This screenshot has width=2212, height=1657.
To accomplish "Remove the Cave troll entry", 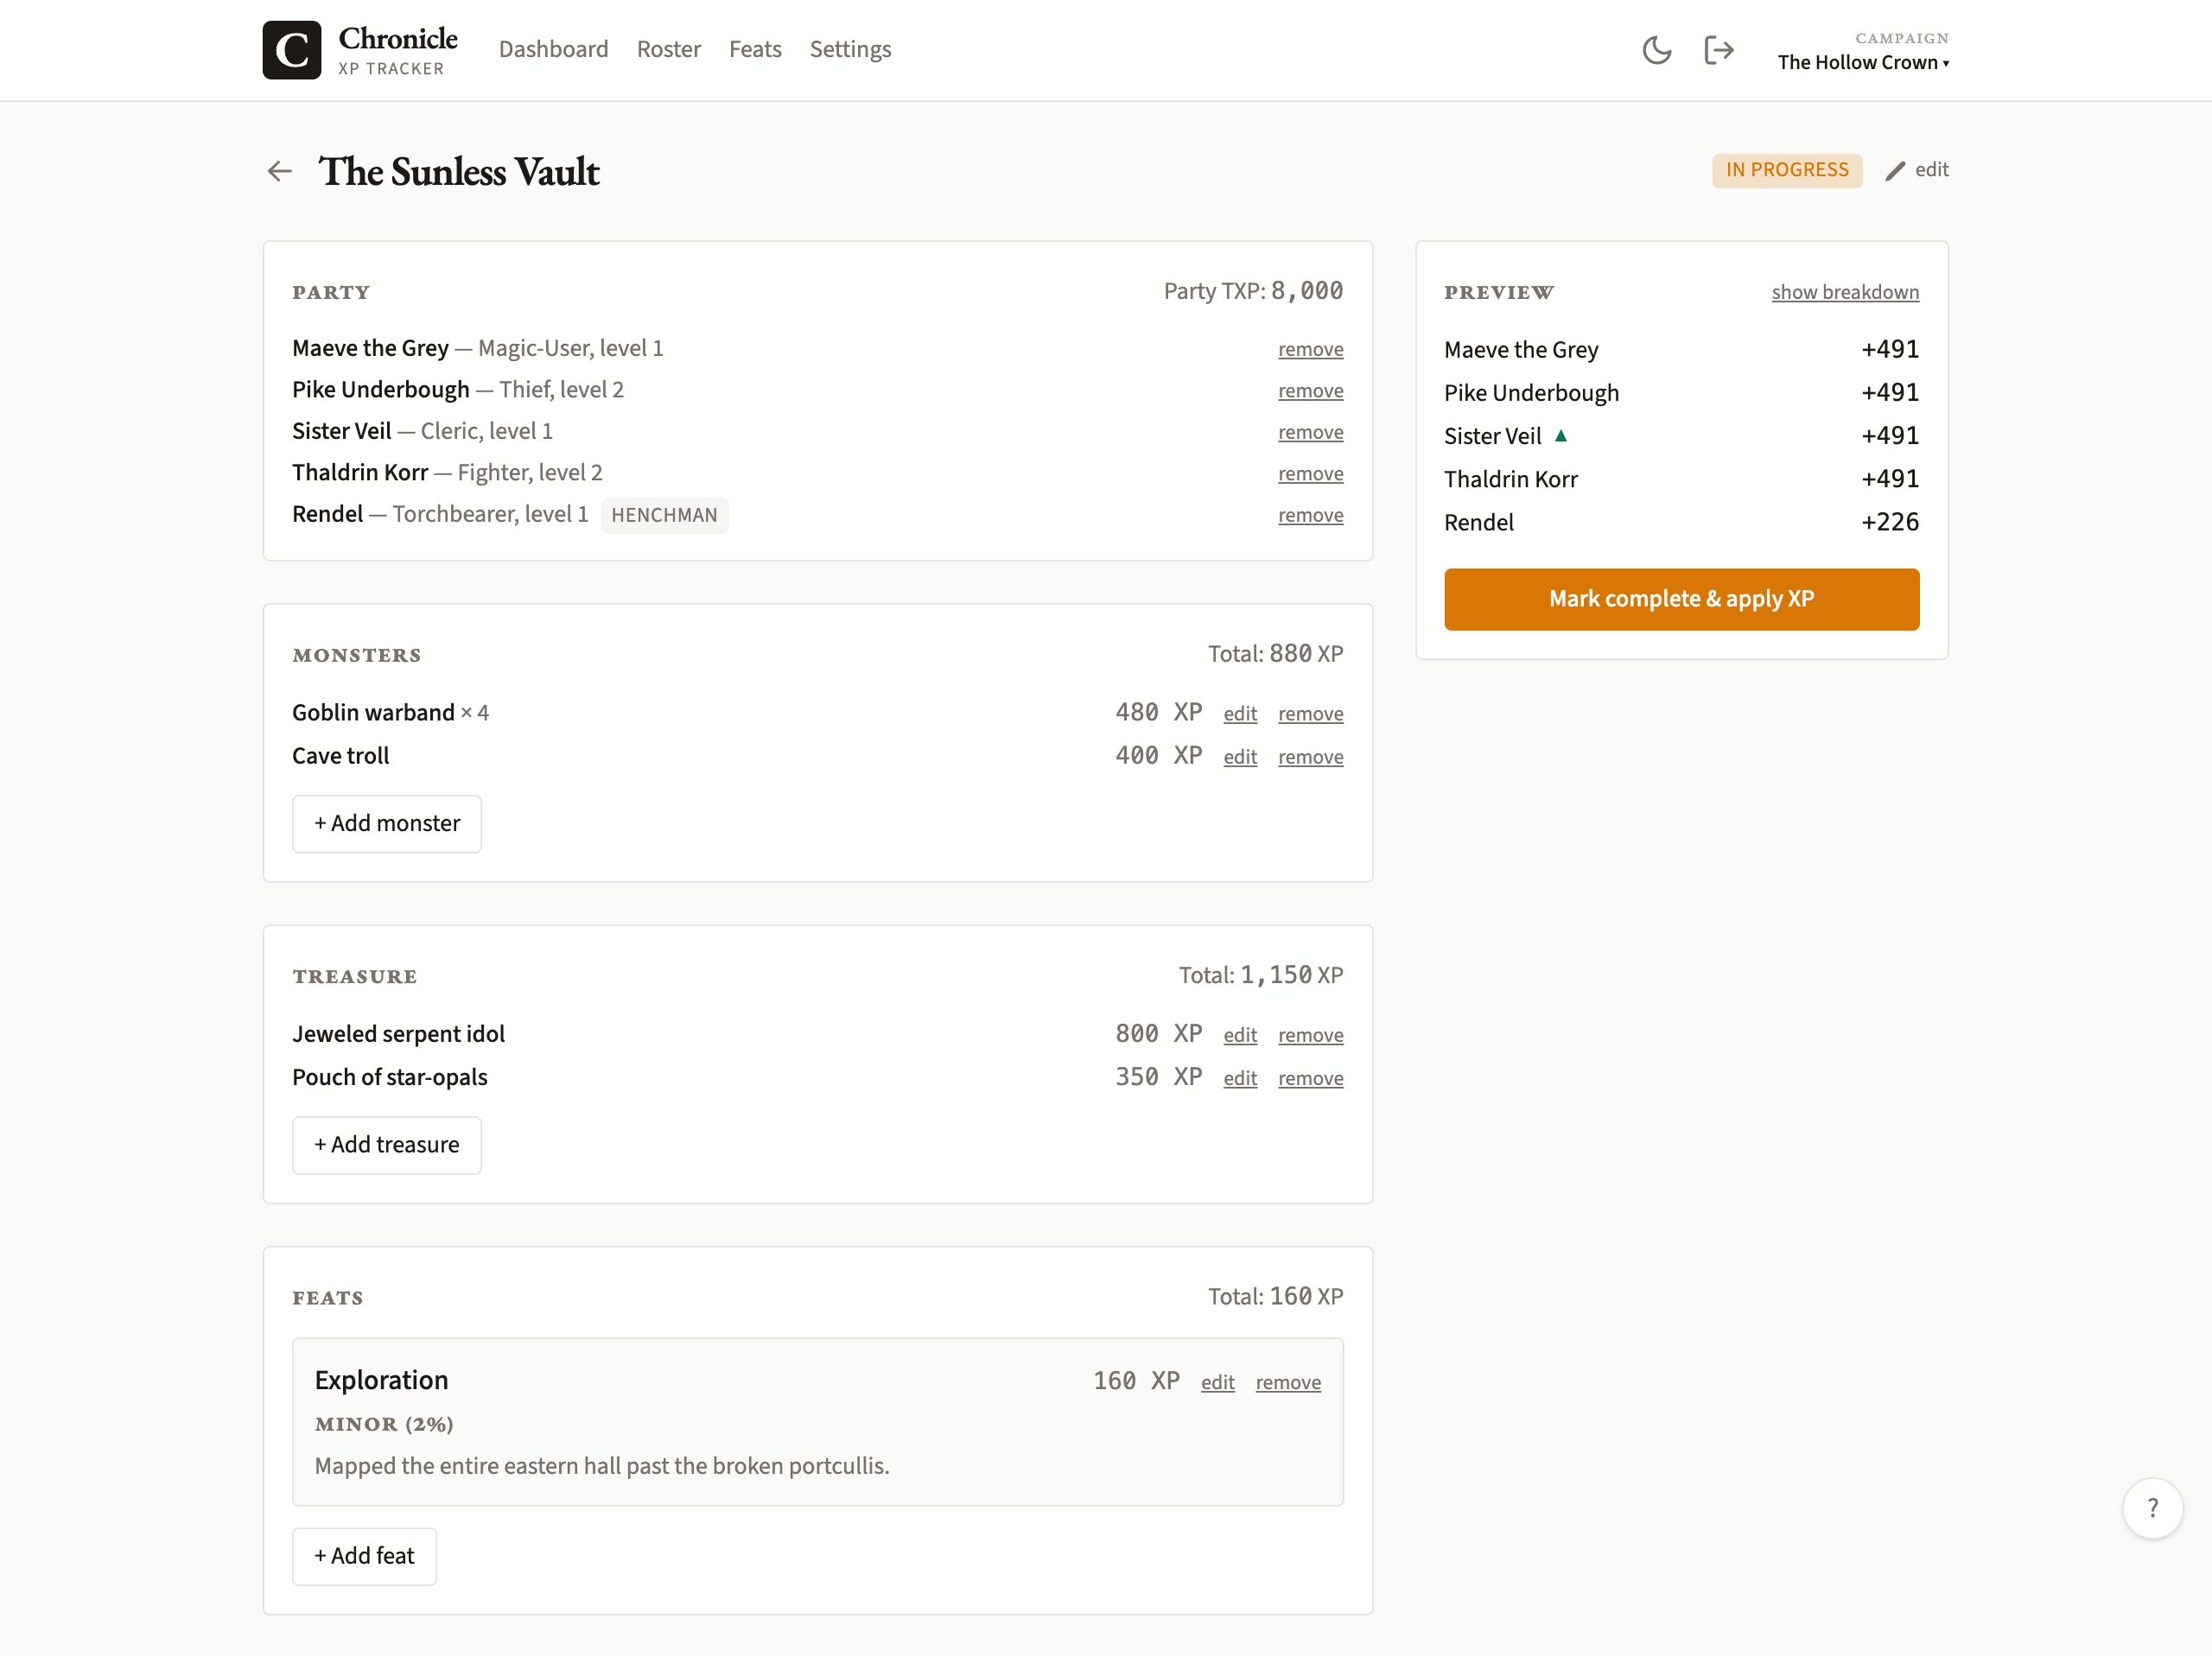I will (x=1310, y=757).
